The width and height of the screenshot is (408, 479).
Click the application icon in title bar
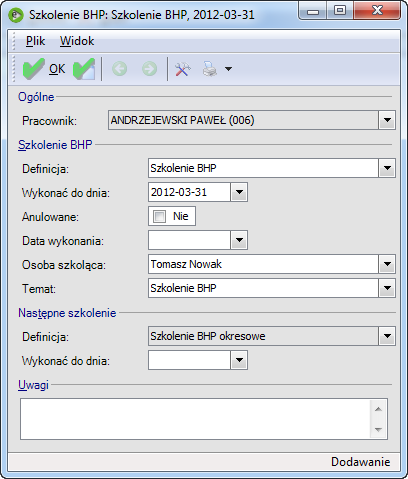click(16, 15)
